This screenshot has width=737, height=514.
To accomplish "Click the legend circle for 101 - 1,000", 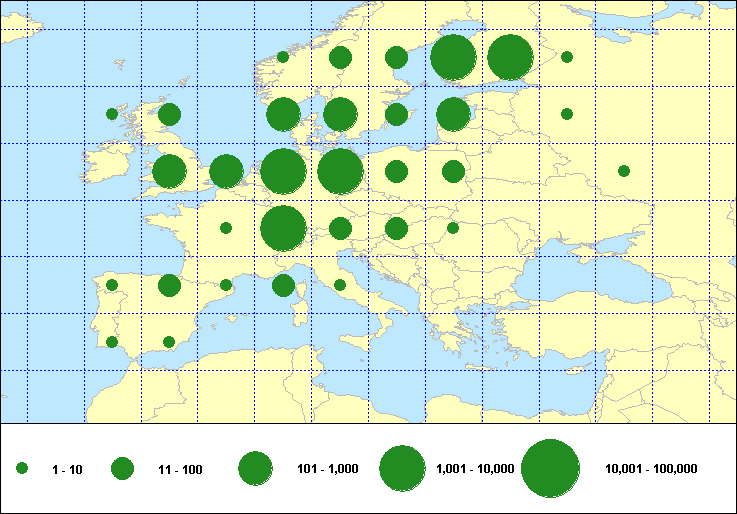I will click(256, 468).
